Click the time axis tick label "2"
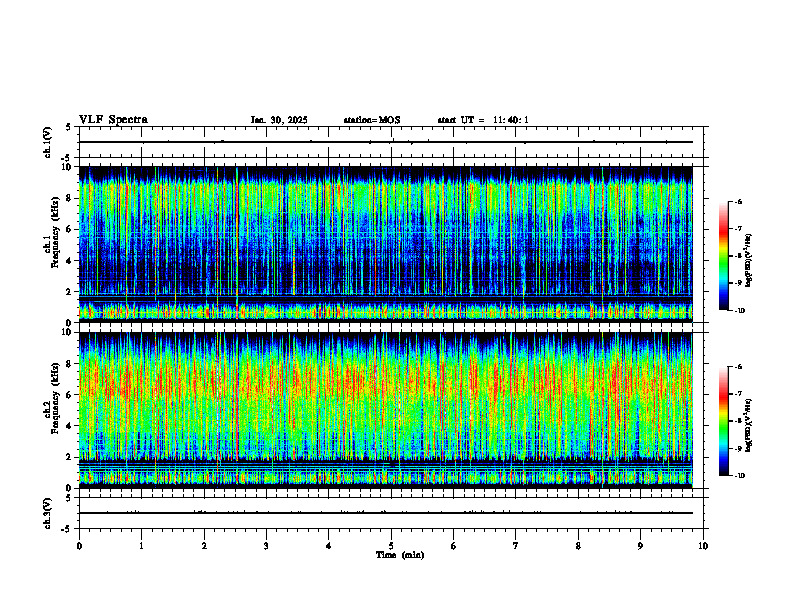The image size is (792, 612). coord(204,546)
